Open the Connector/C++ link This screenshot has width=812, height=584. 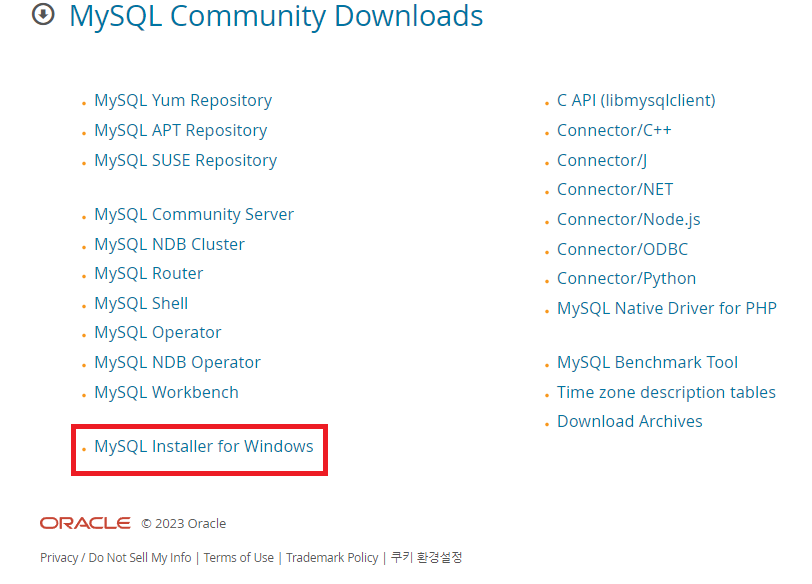click(x=614, y=130)
